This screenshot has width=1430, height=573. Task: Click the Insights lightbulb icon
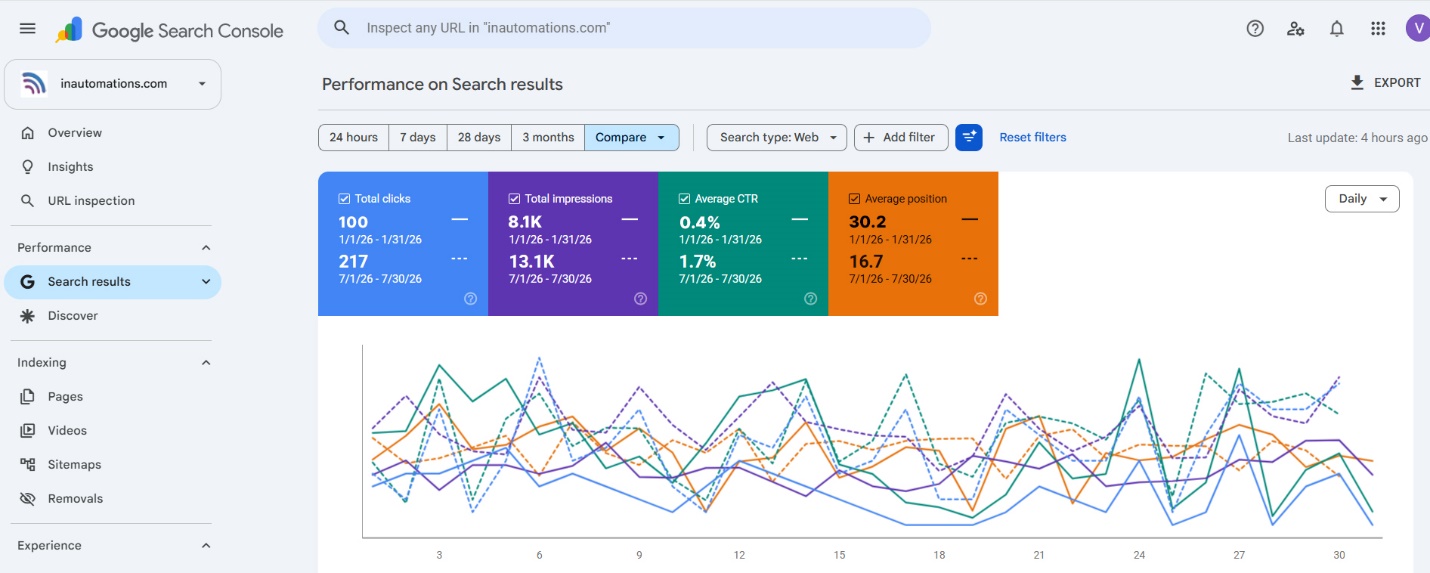pyautogui.click(x=28, y=167)
